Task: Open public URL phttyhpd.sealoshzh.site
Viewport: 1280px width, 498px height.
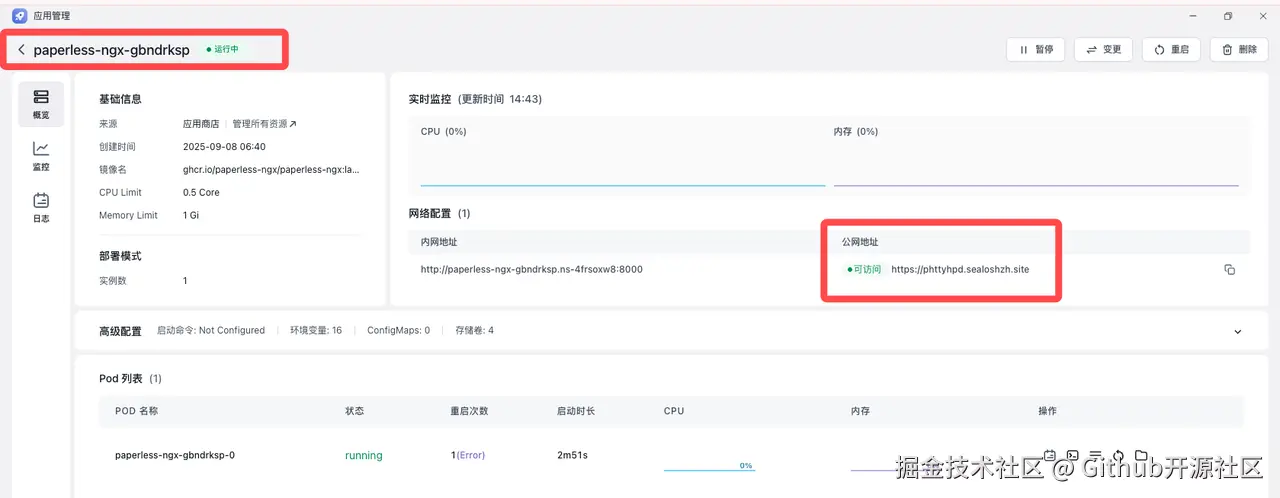Action: (959, 269)
